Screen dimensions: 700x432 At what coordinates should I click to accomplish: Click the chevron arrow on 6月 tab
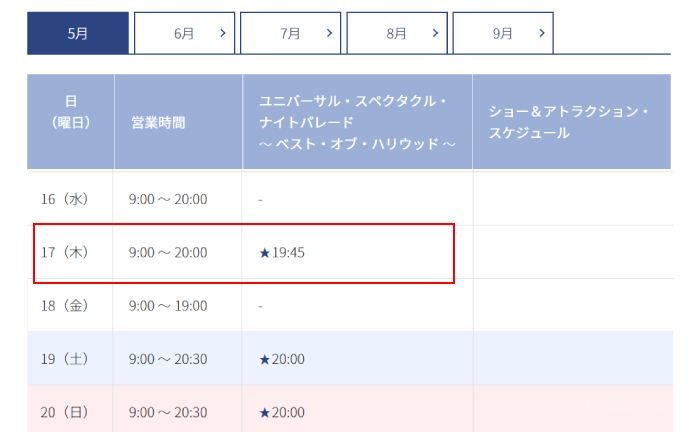click(x=222, y=33)
